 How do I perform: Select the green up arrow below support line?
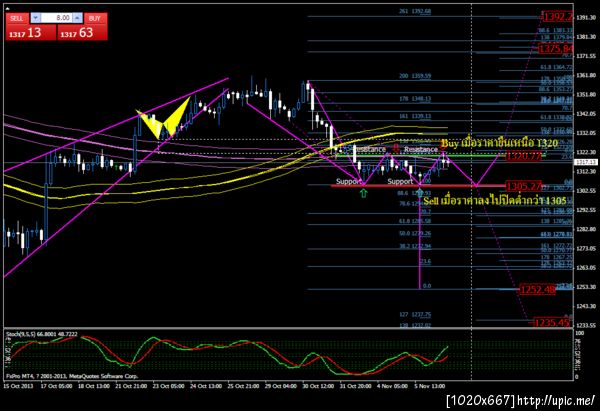(363, 193)
